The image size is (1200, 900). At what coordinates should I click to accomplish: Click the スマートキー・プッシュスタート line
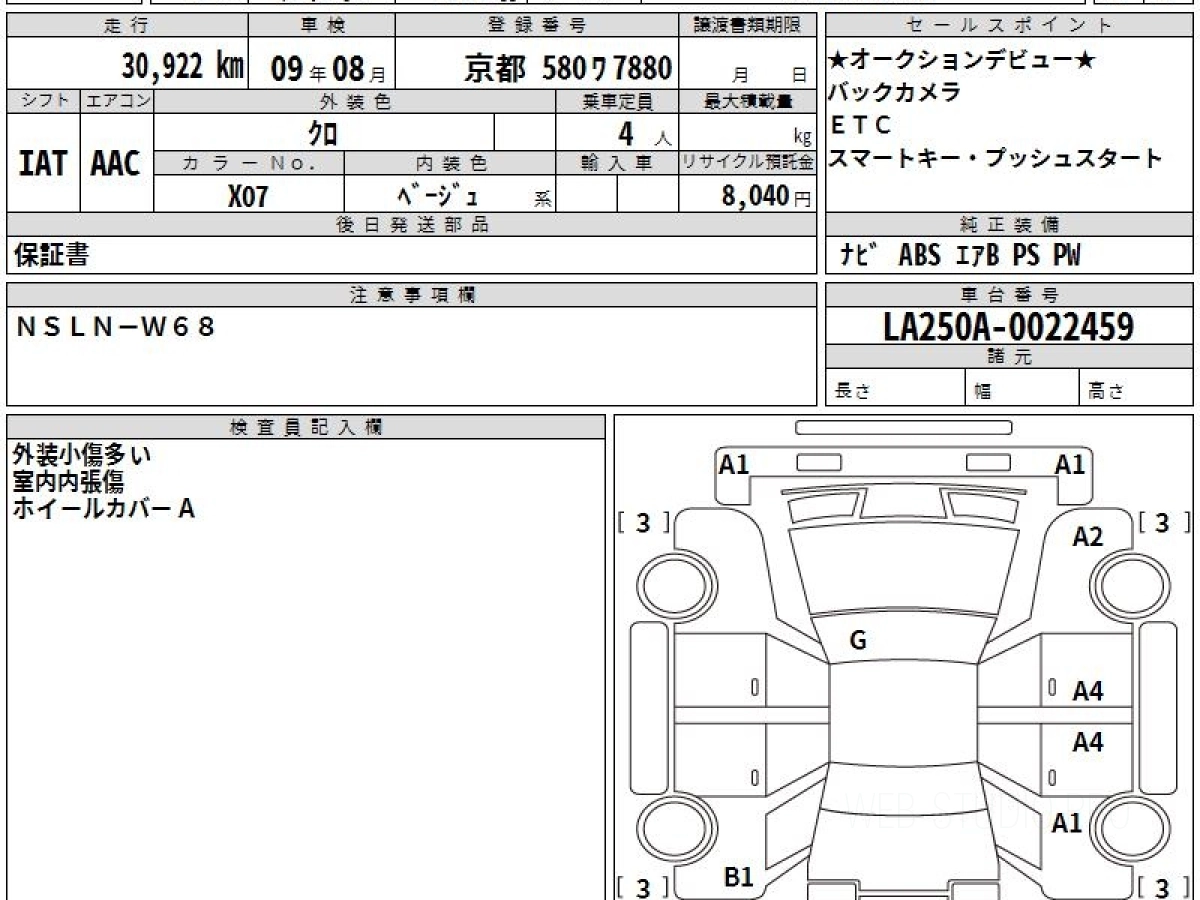coord(996,158)
